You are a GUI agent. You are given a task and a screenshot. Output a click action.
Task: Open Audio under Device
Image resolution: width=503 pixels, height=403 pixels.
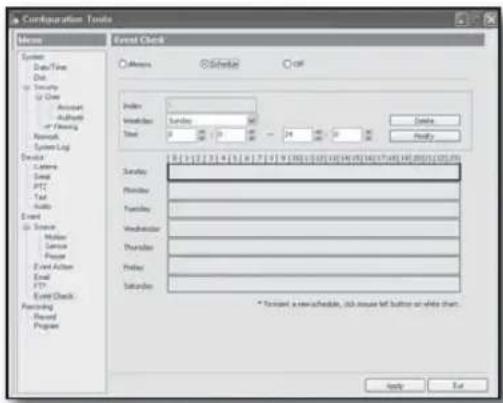point(43,207)
